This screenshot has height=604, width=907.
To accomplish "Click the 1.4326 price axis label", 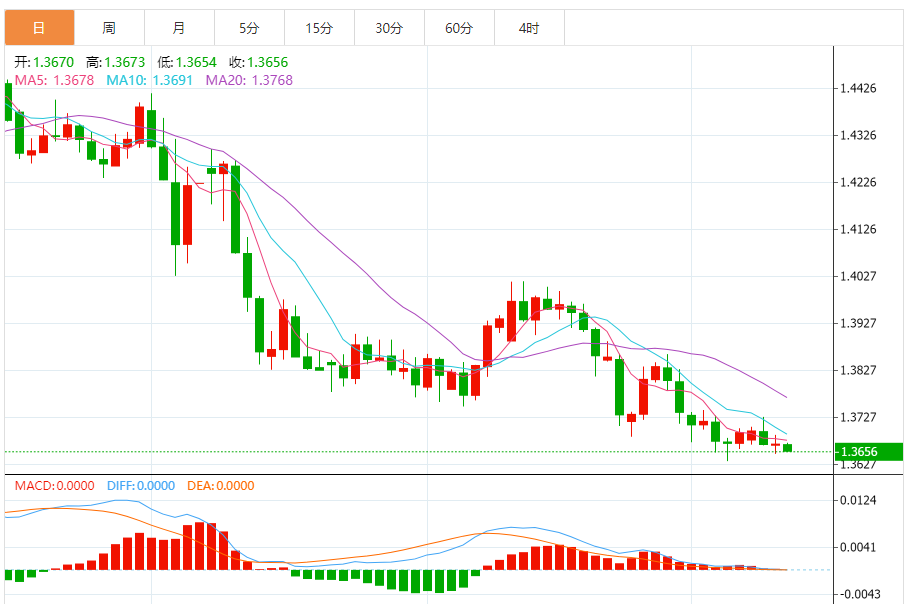I will click(x=858, y=135).
